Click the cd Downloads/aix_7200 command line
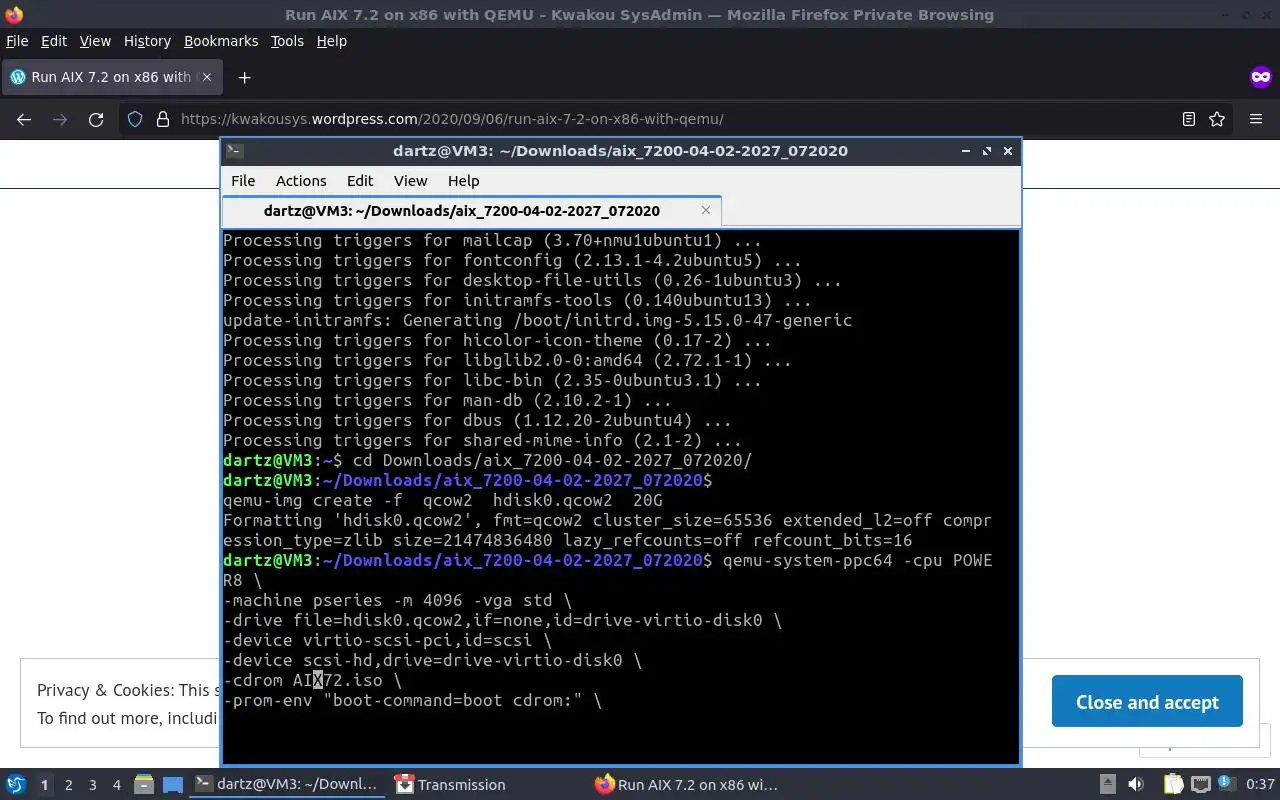 [x=487, y=460]
